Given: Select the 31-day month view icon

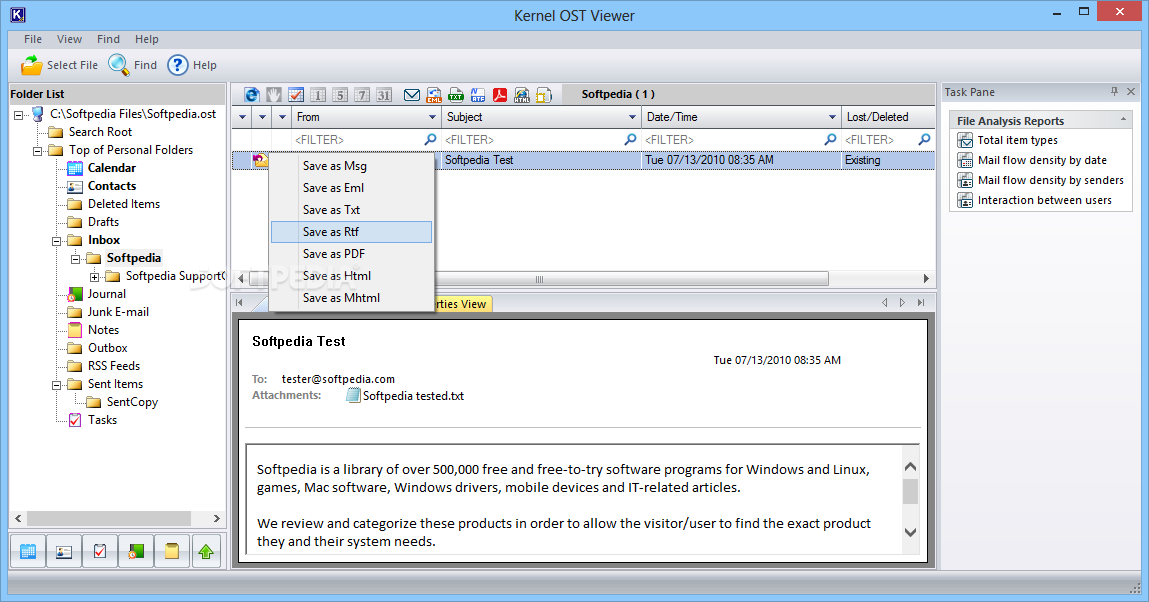Looking at the screenshot, I should pos(384,94).
